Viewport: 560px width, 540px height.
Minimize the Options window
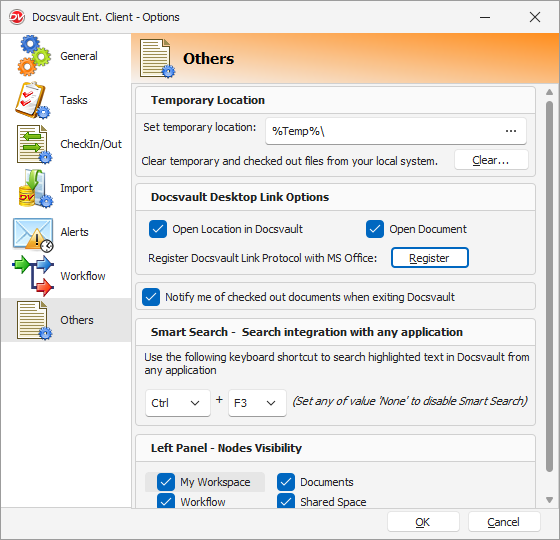coord(485,17)
